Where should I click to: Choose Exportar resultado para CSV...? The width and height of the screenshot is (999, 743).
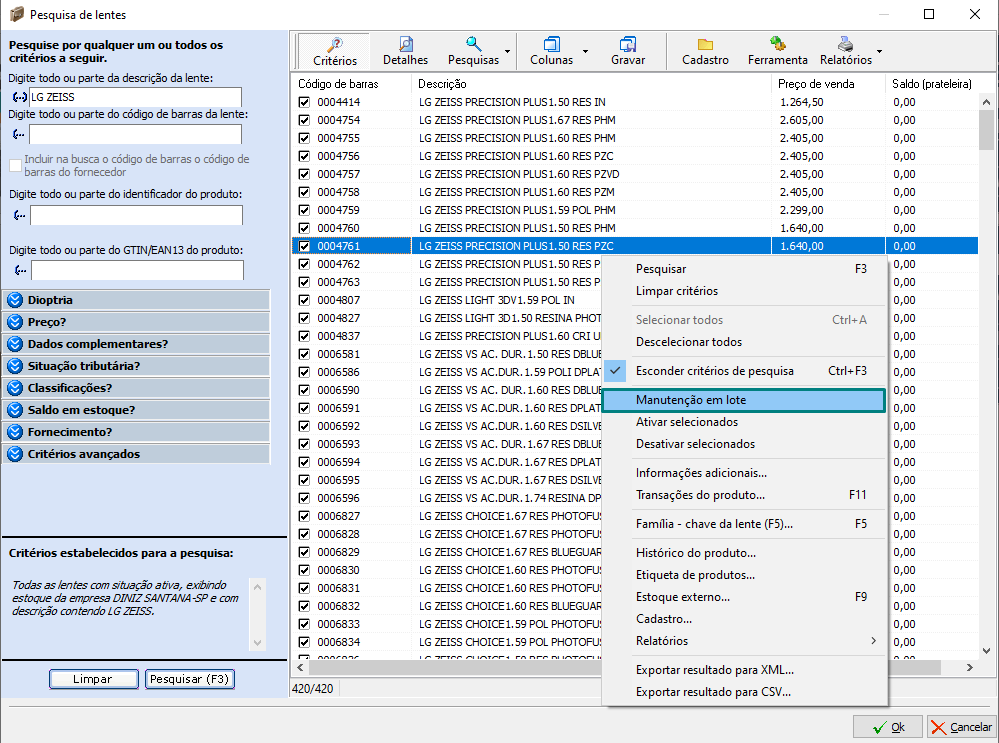point(744,692)
